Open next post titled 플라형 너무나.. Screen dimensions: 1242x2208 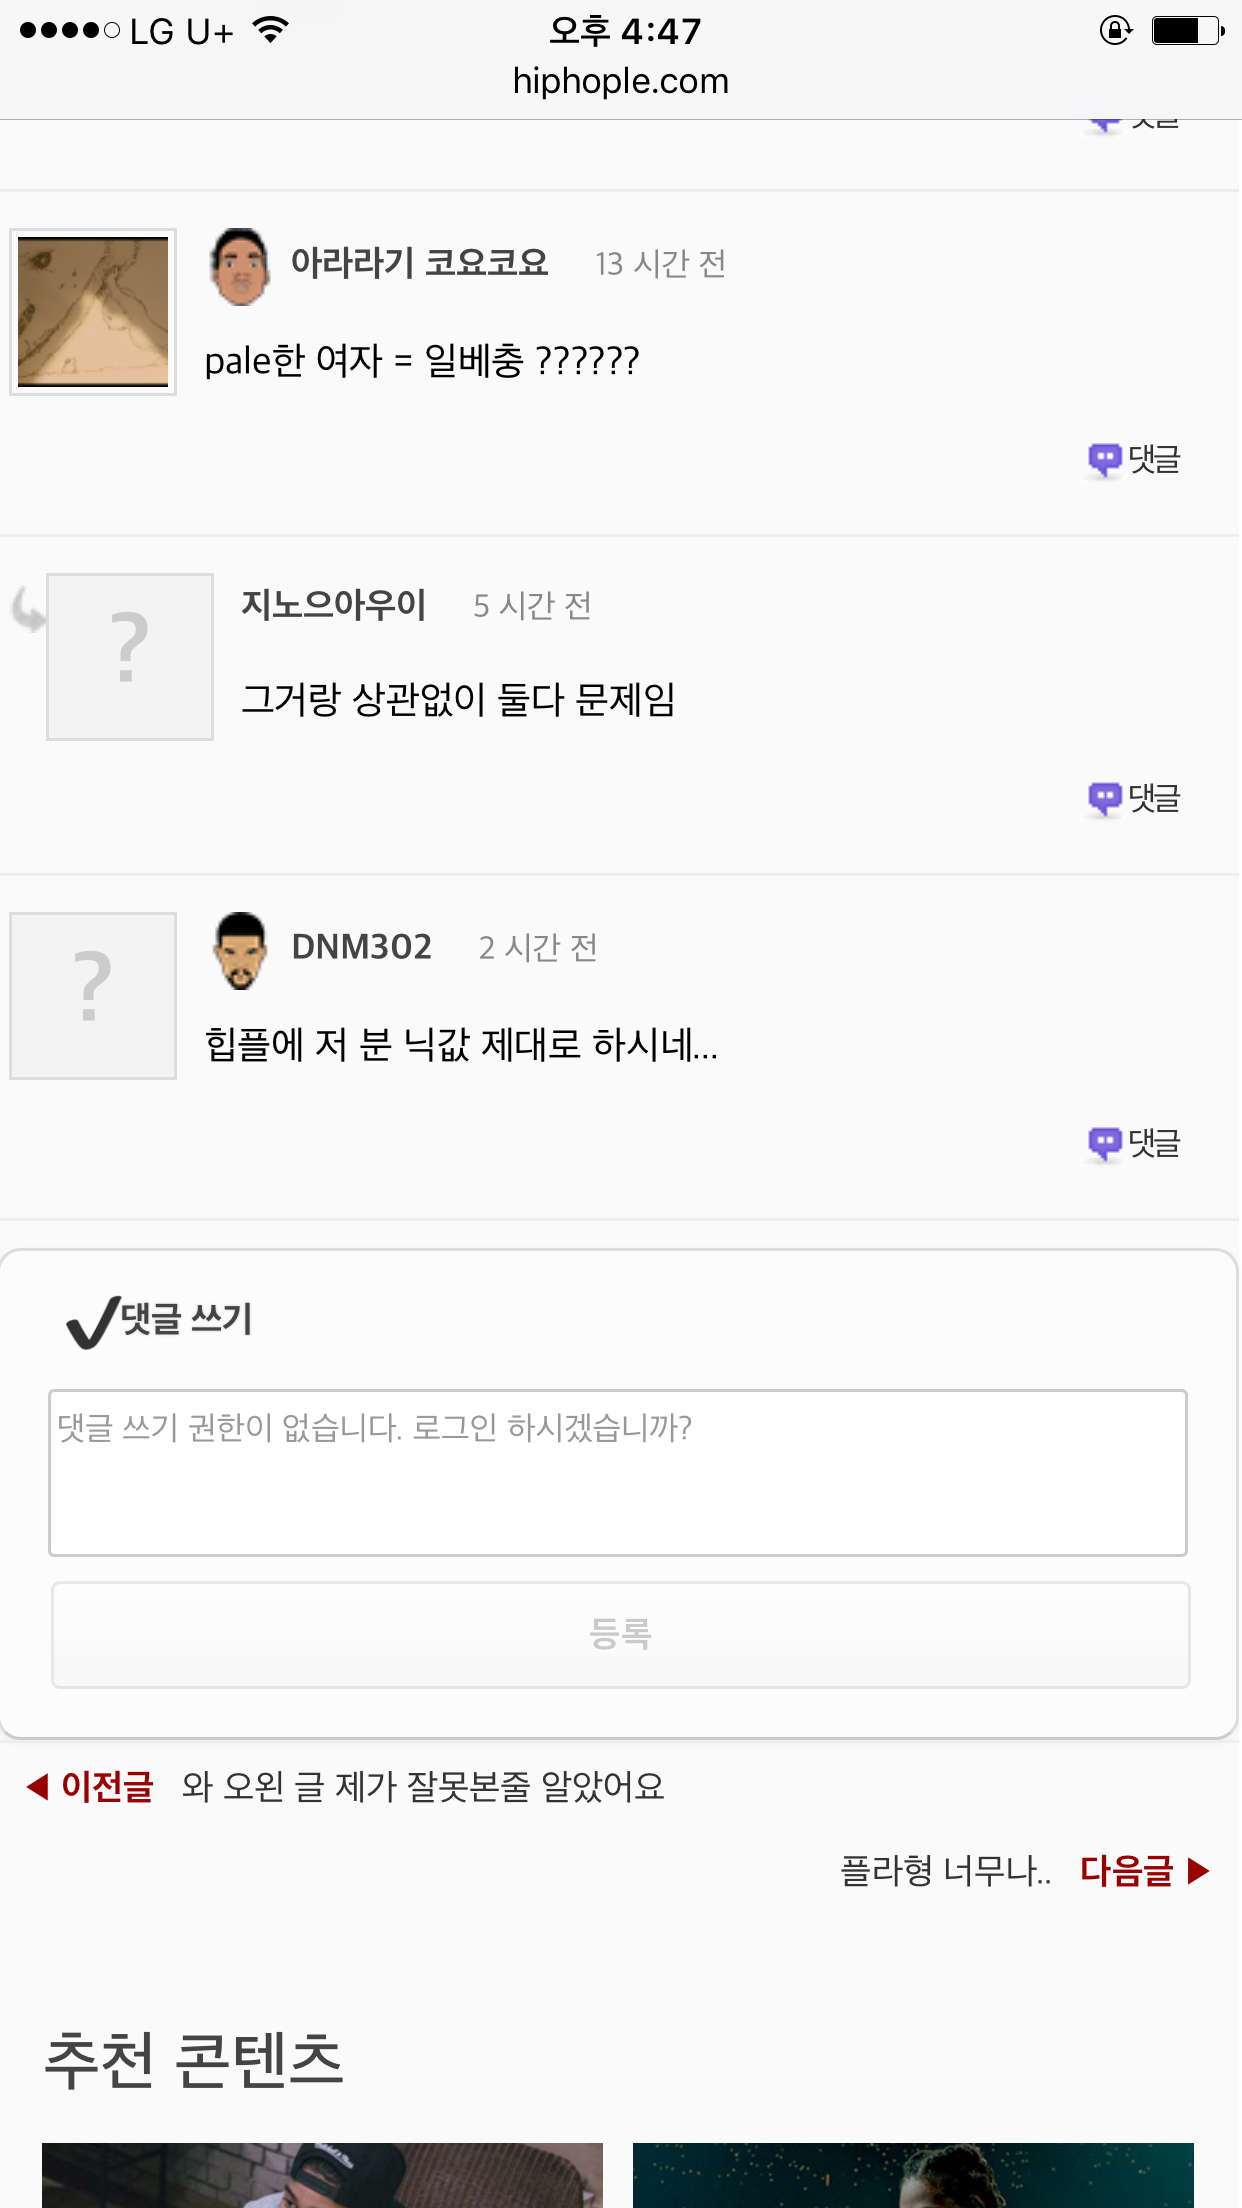[945, 1870]
